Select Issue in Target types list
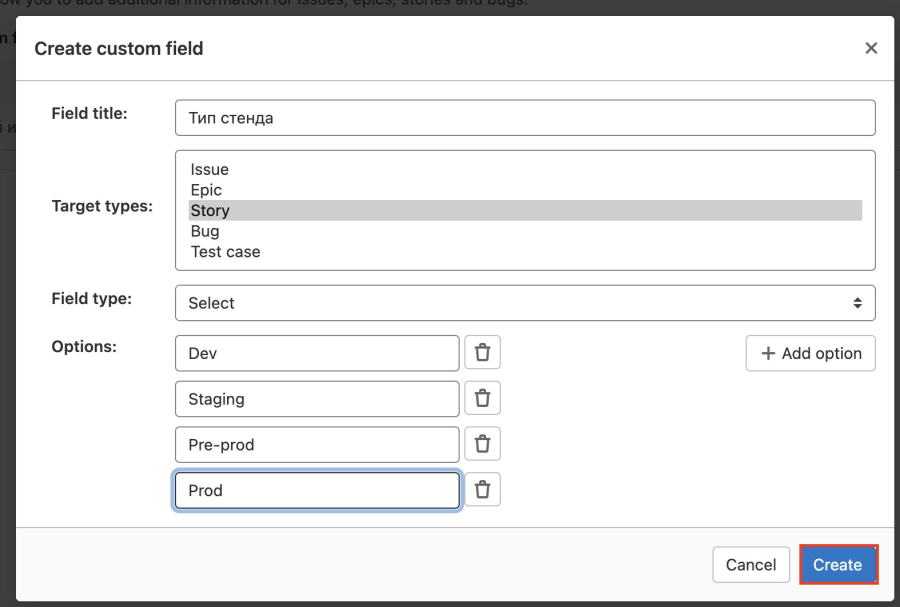Screen dimensions: 900x607 click(210, 170)
